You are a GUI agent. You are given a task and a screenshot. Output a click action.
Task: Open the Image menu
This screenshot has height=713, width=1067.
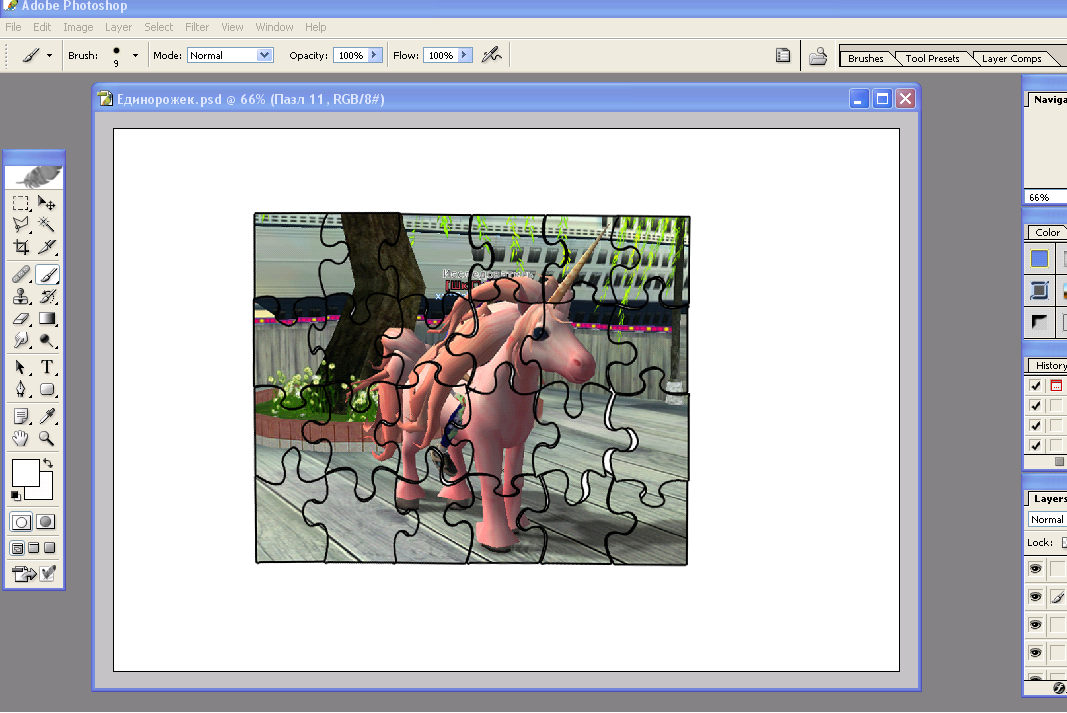[x=78, y=27]
